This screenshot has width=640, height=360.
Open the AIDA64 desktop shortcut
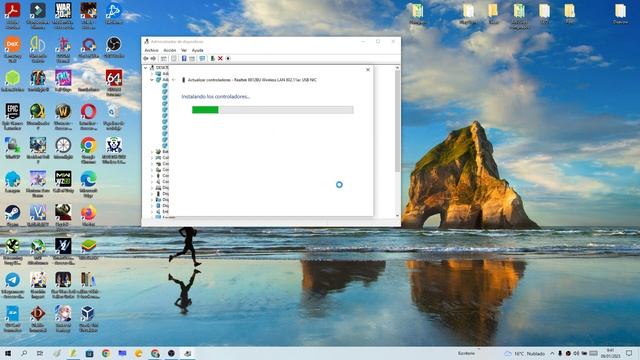click(113, 83)
